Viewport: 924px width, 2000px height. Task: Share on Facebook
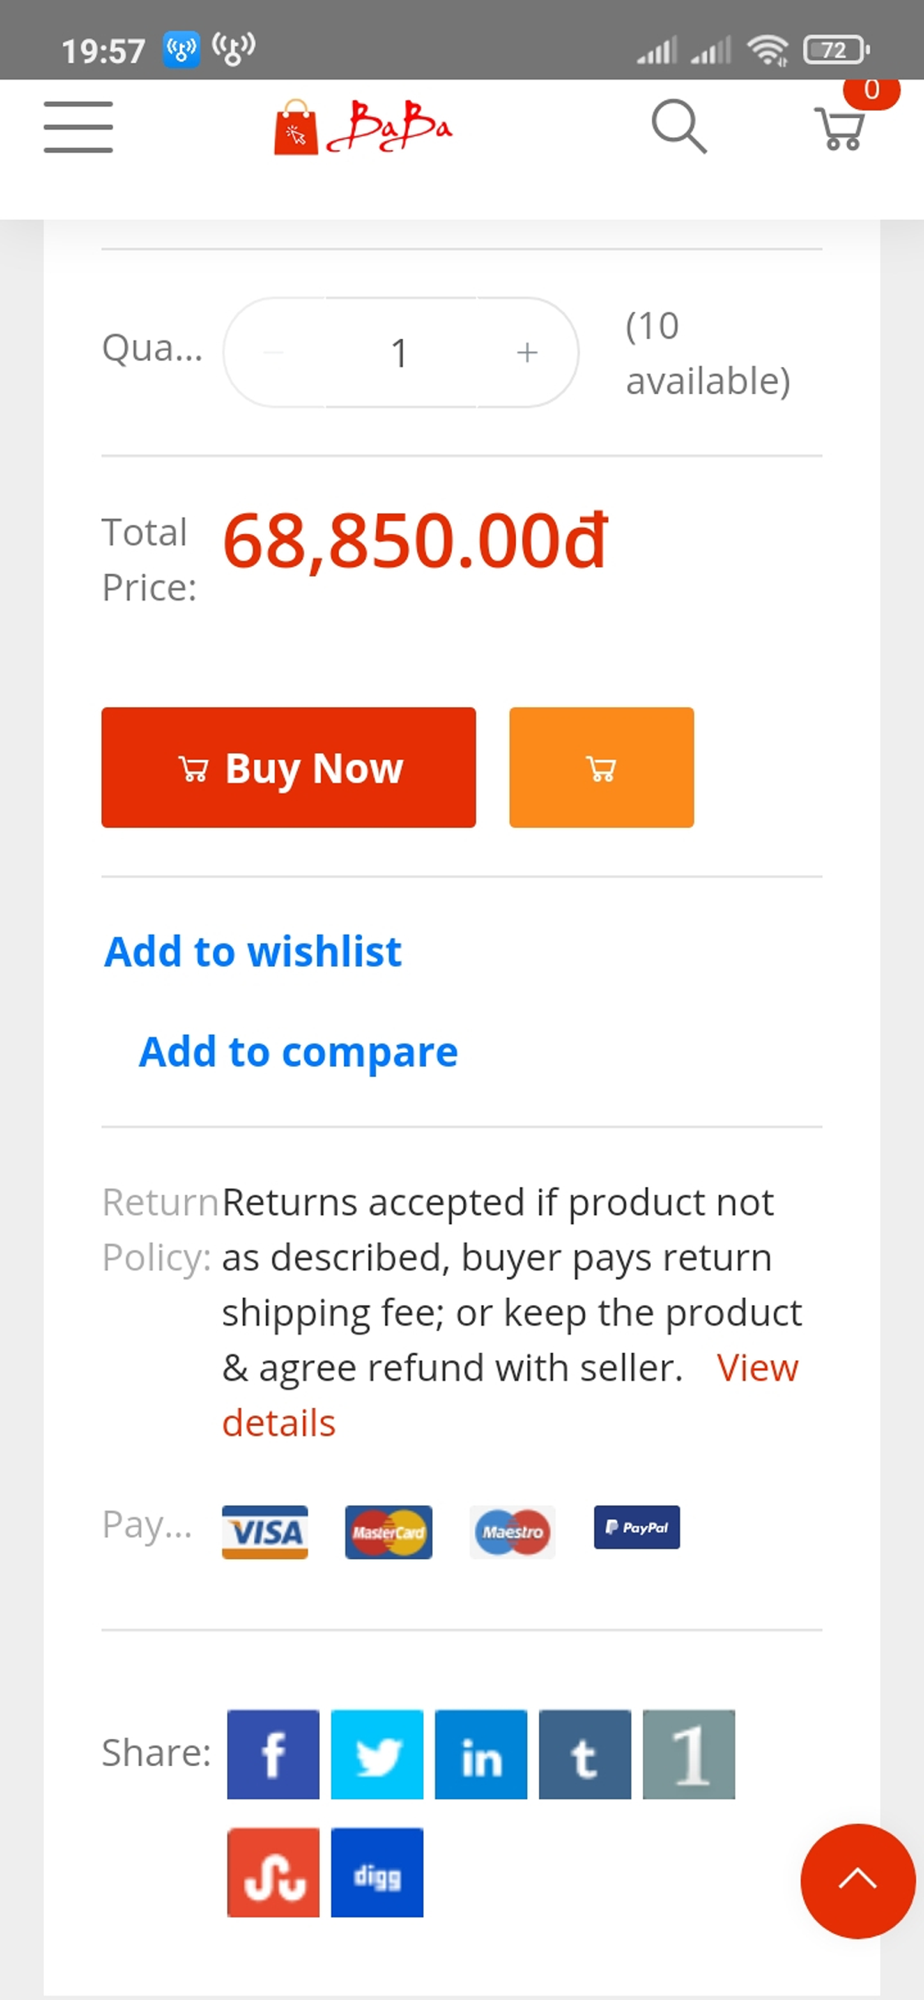coord(273,1754)
